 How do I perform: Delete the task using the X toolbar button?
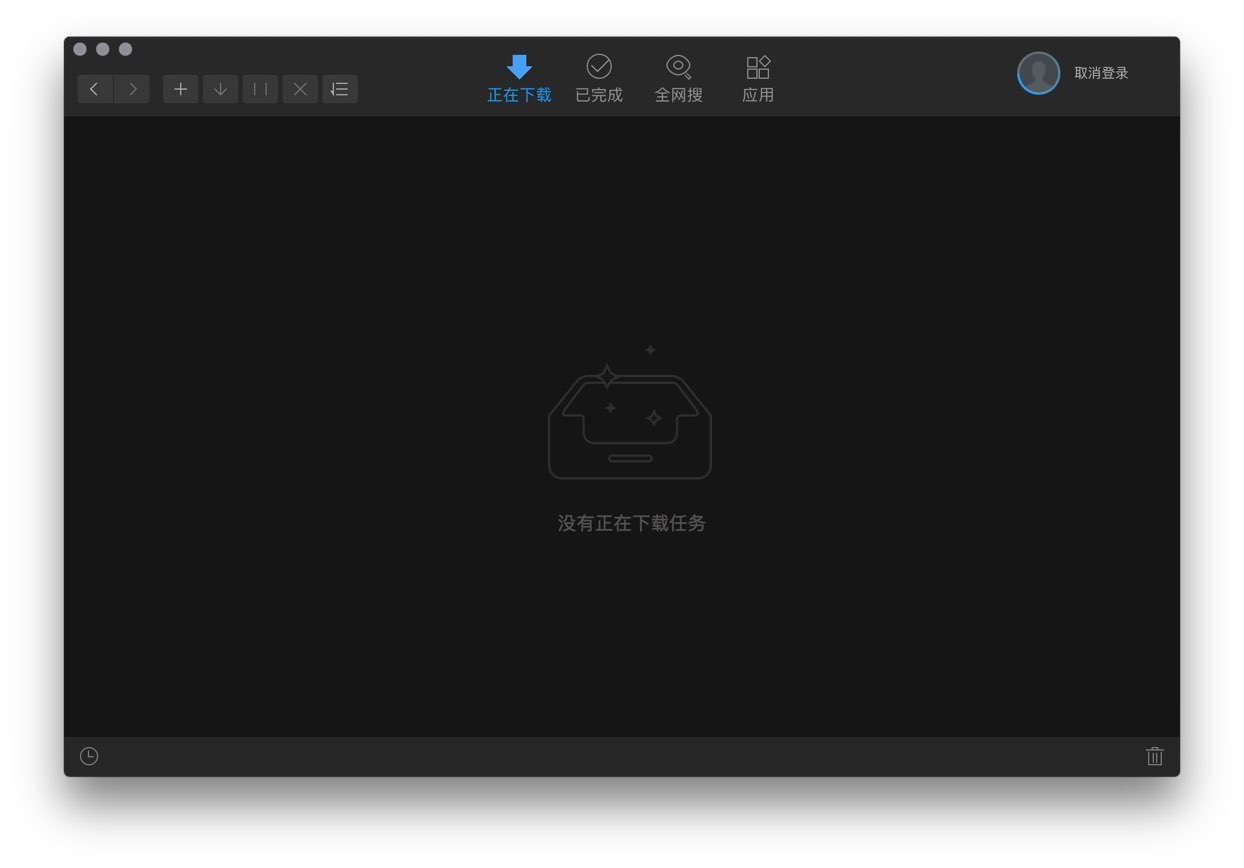[x=300, y=89]
